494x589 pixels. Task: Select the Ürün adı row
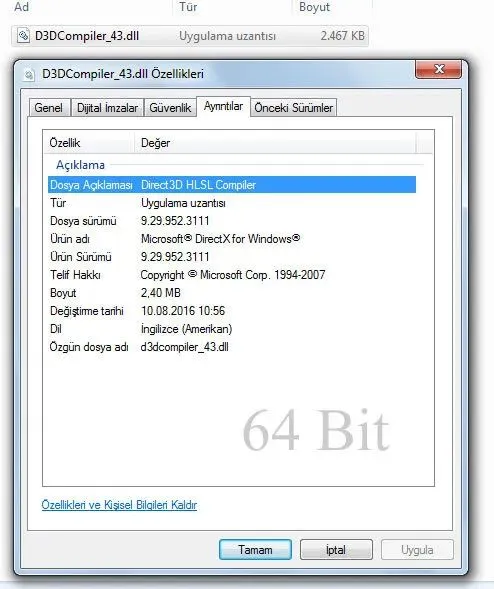coord(232,239)
